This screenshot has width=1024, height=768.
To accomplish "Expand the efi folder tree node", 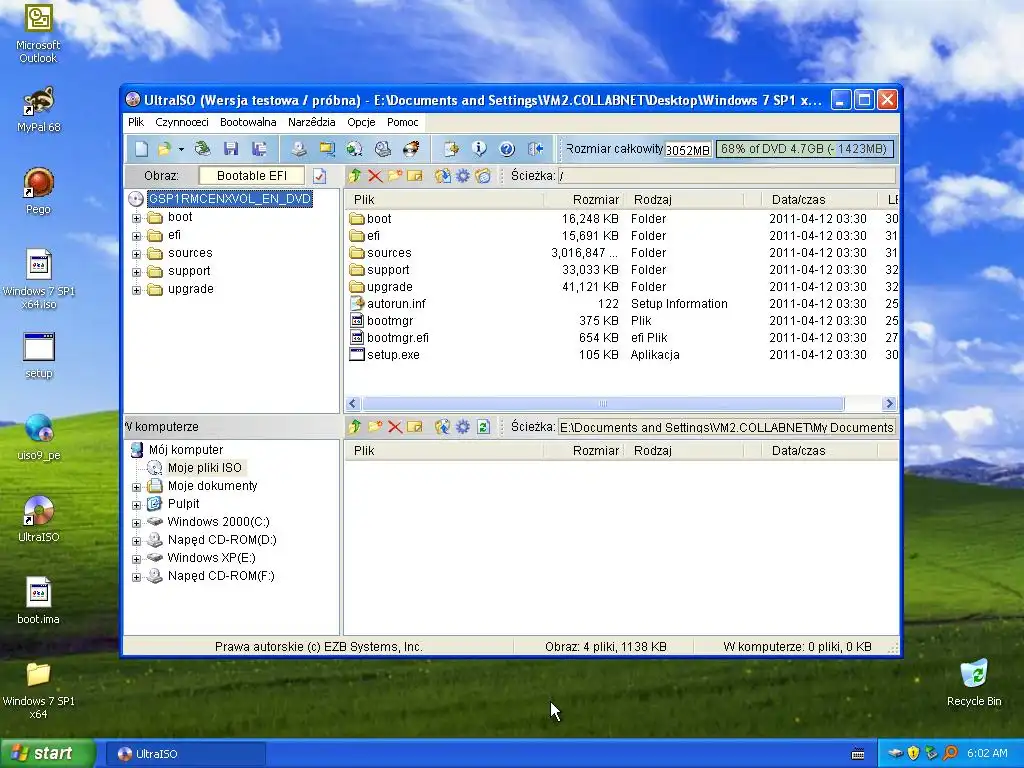I will 136,236.
